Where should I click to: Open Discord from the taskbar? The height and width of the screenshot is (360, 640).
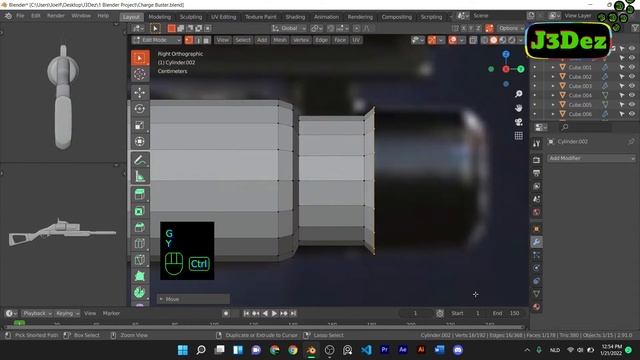click(x=458, y=350)
